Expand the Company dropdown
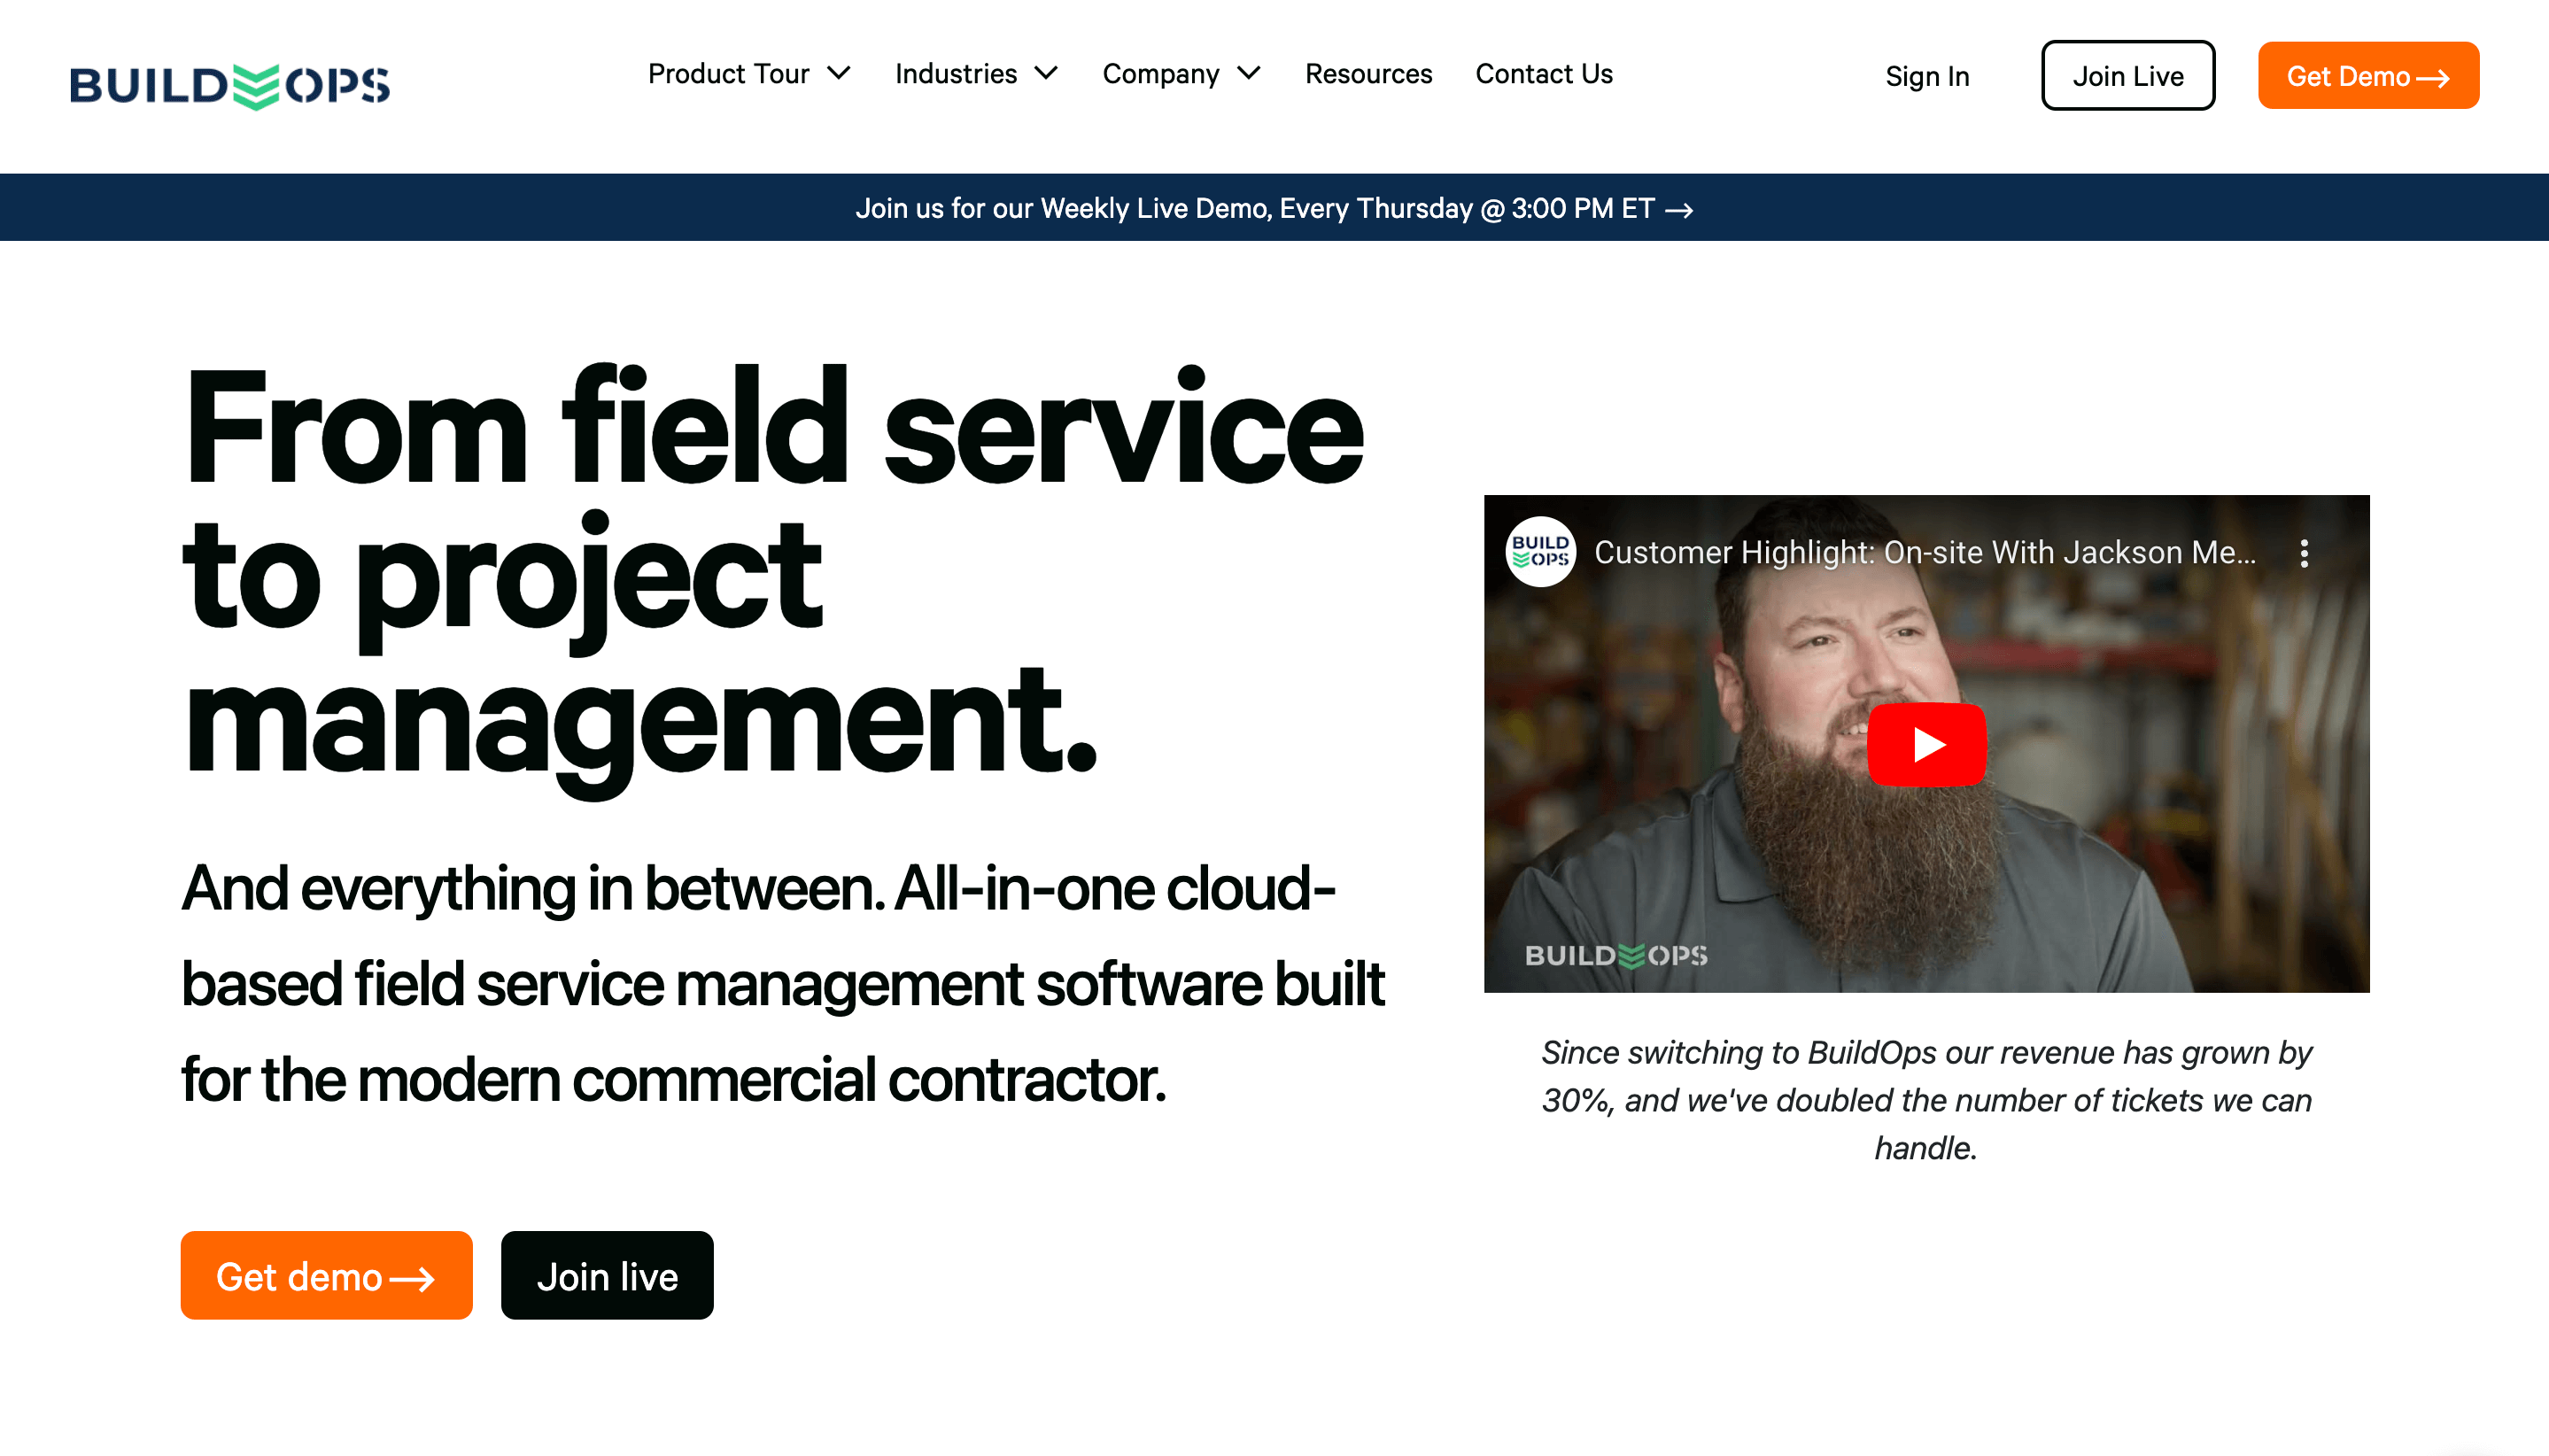 [1181, 73]
